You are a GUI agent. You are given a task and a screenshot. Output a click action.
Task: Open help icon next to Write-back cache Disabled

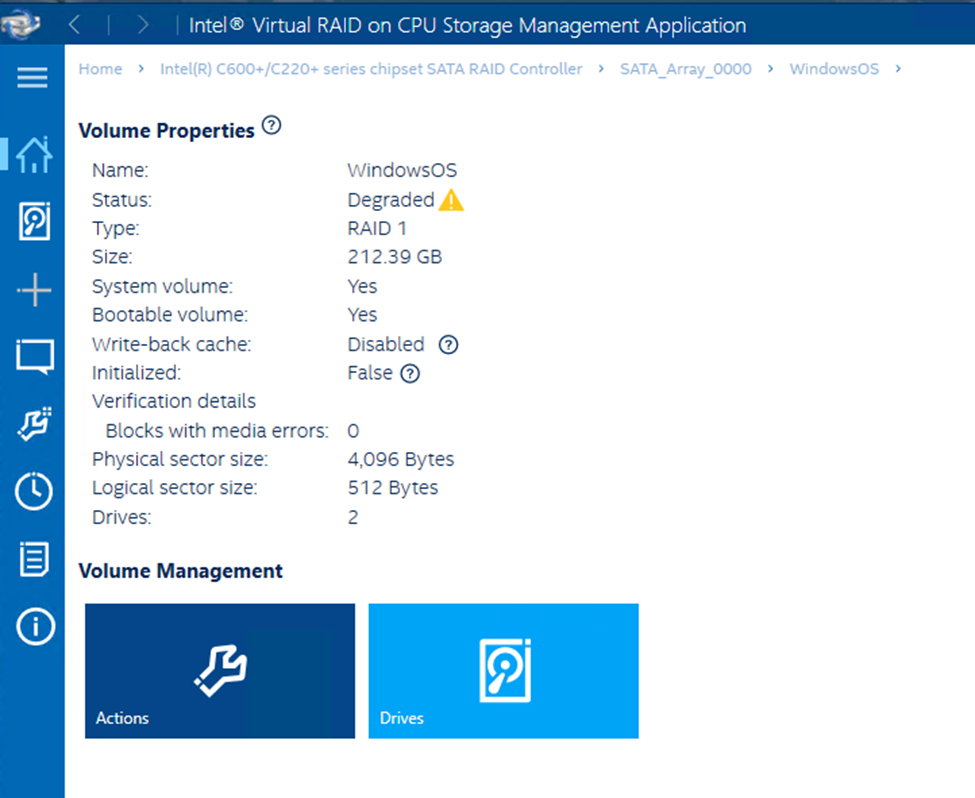coord(448,345)
